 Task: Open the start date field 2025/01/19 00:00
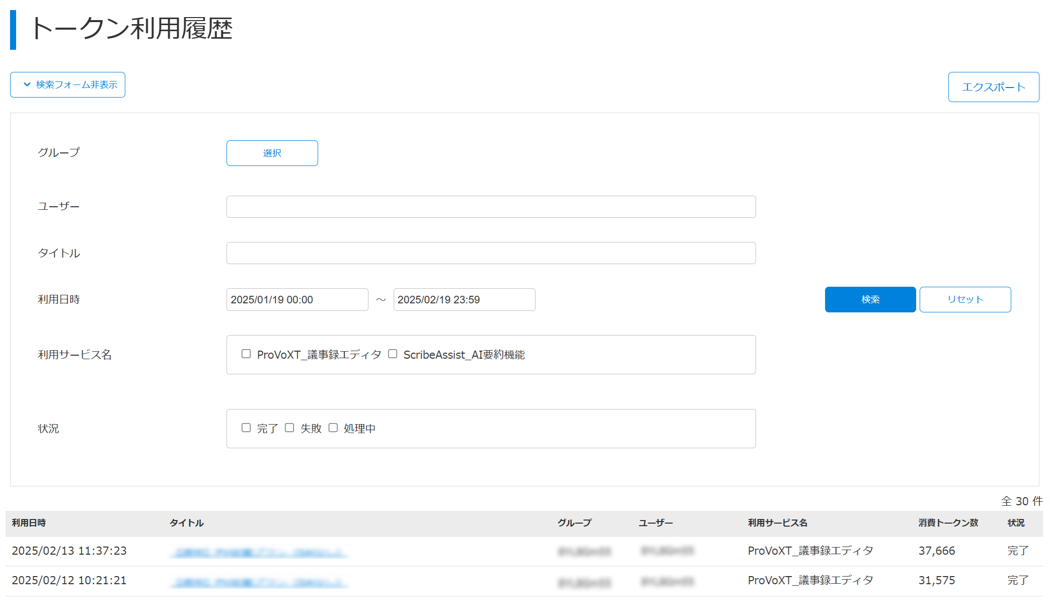(297, 300)
